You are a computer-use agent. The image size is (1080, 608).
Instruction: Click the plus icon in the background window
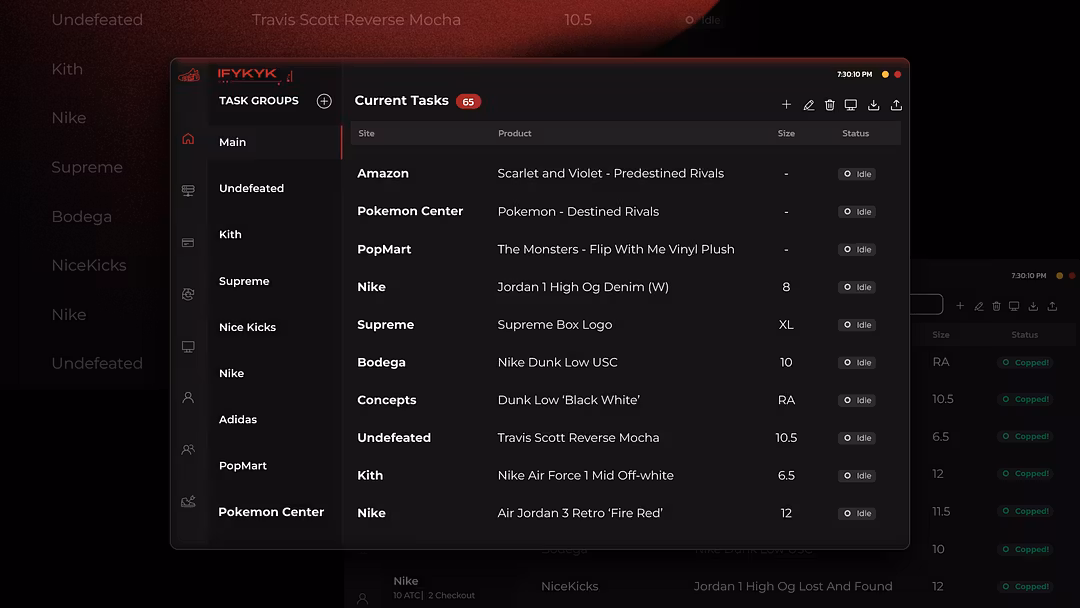[x=960, y=306]
